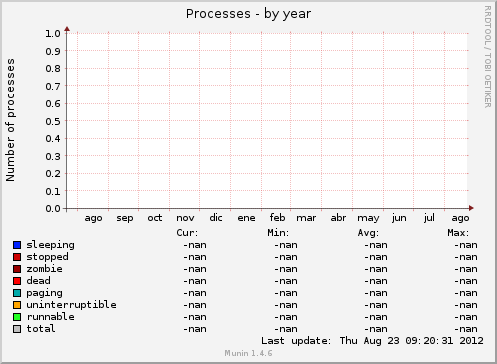The width and height of the screenshot is (497, 364).
Task: Click the 'Avg:' column header
Action: [368, 233]
